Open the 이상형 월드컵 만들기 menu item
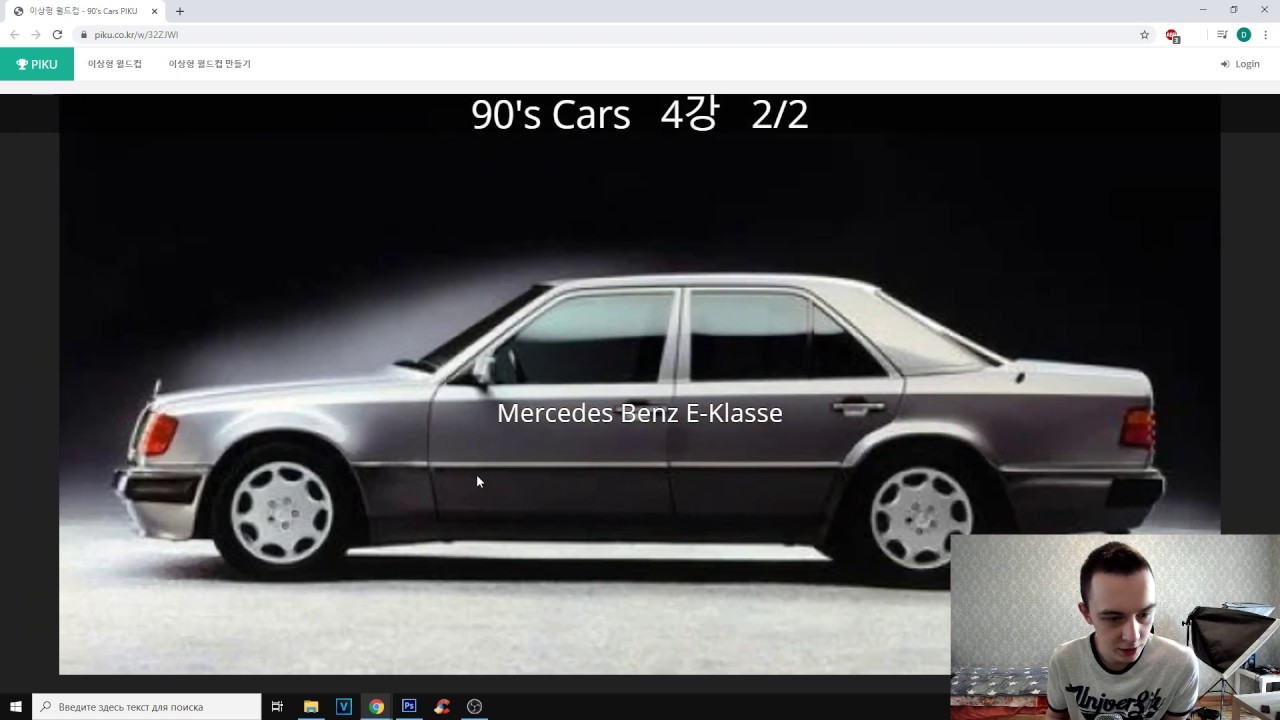Image resolution: width=1280 pixels, height=720 pixels. 210,64
